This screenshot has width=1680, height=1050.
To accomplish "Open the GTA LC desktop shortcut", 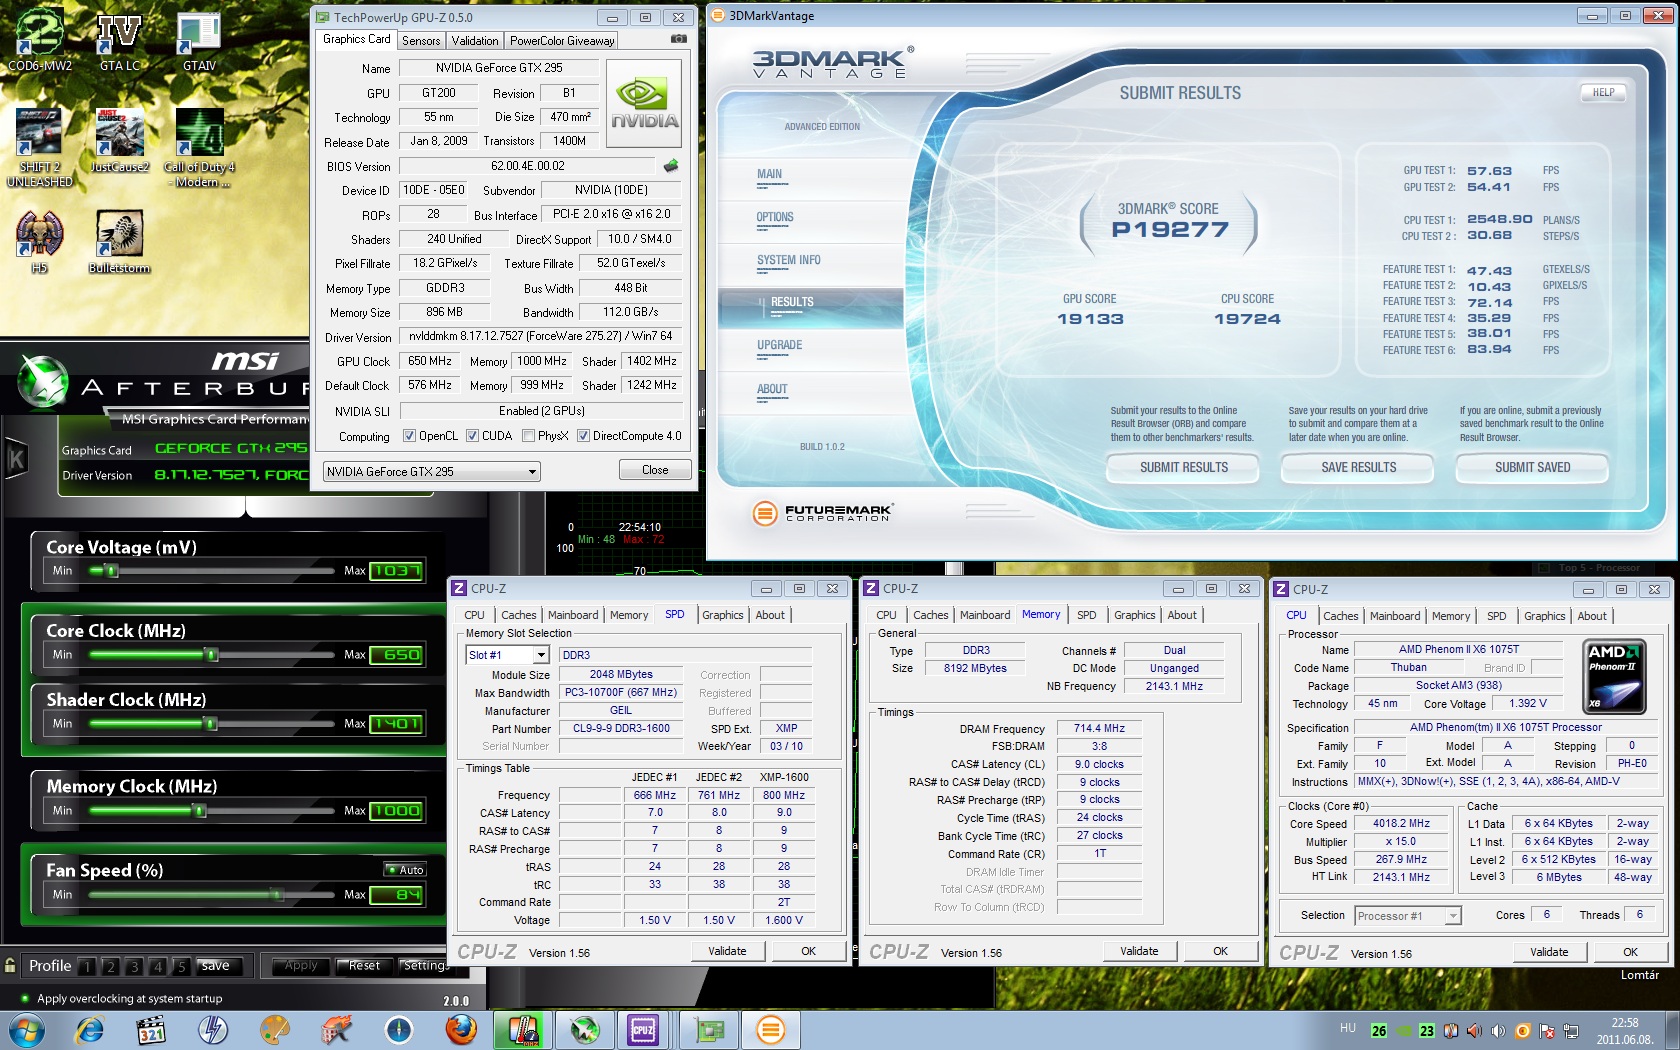I will (x=120, y=40).
